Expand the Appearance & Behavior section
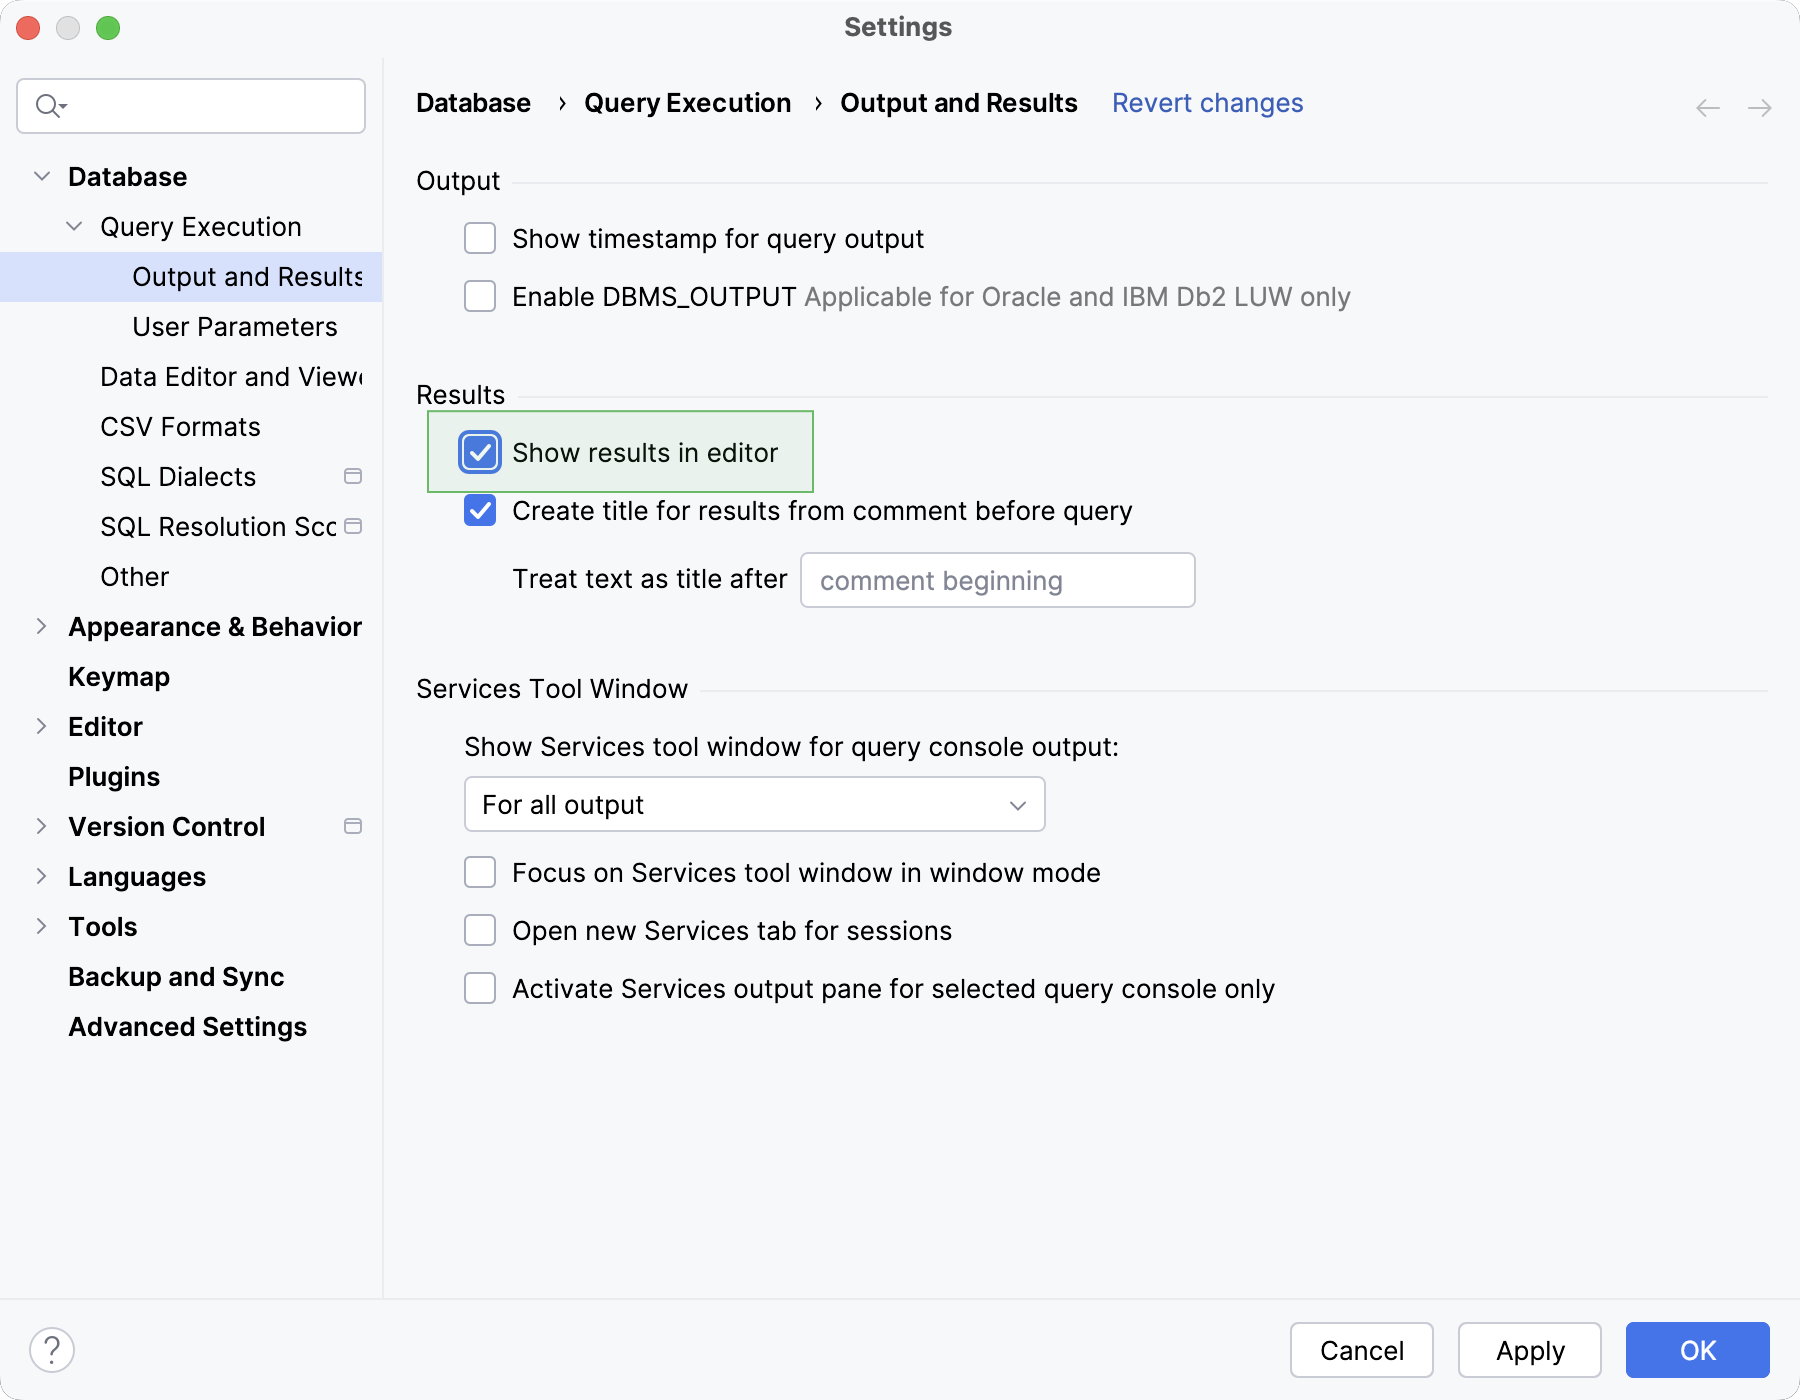The width and height of the screenshot is (1800, 1400). click(x=41, y=627)
